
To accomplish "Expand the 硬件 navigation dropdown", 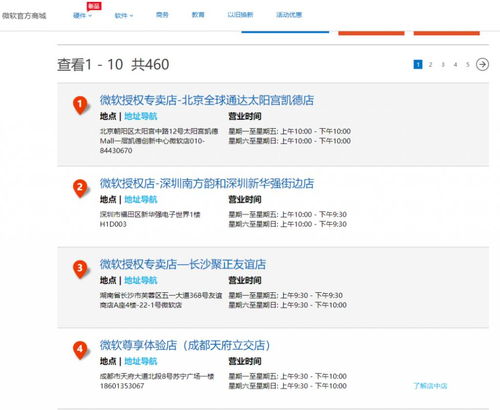I will pyautogui.click(x=82, y=15).
